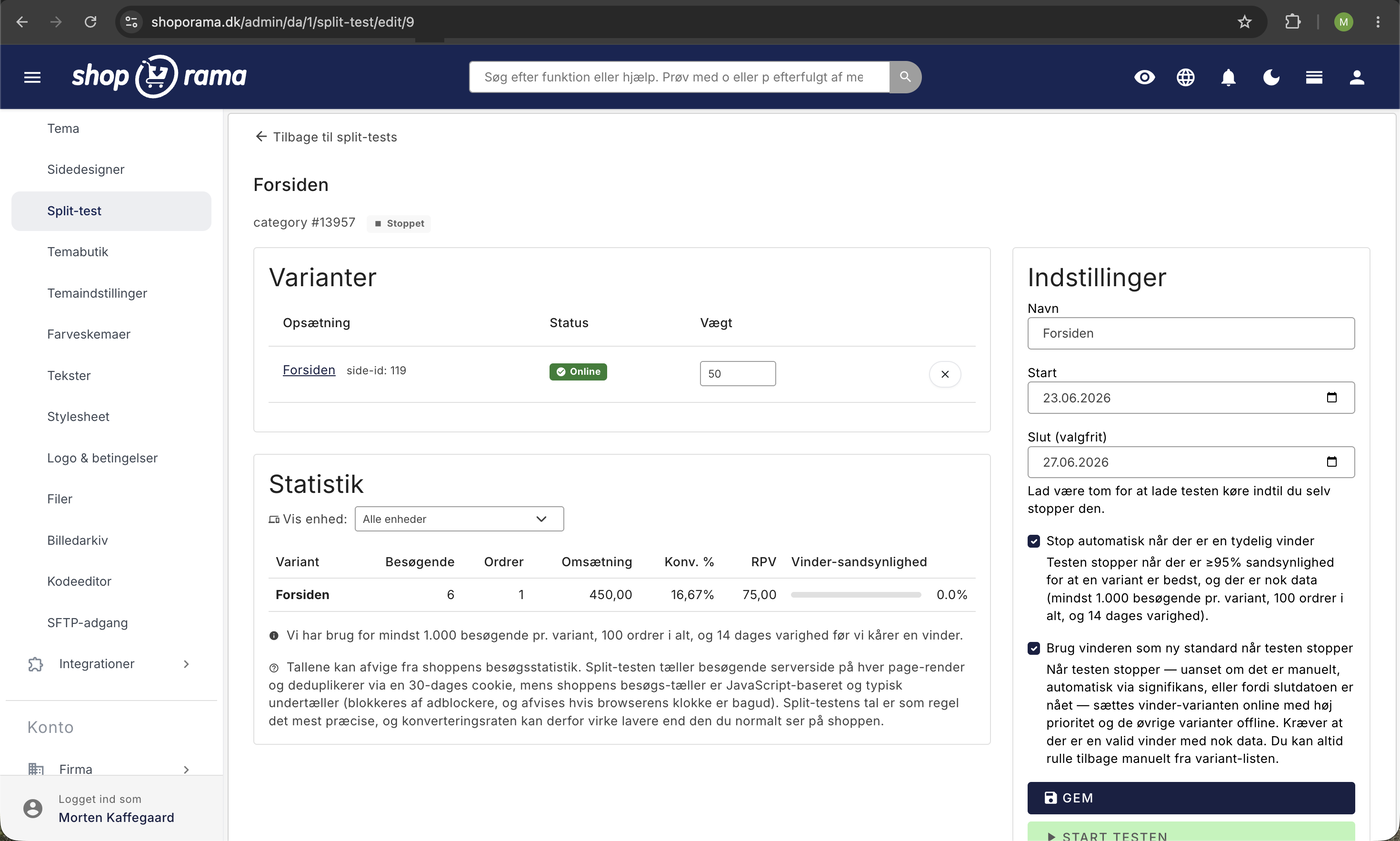The image size is (1400, 841).
Task: Click the site info icon in address bar
Action: (132, 21)
